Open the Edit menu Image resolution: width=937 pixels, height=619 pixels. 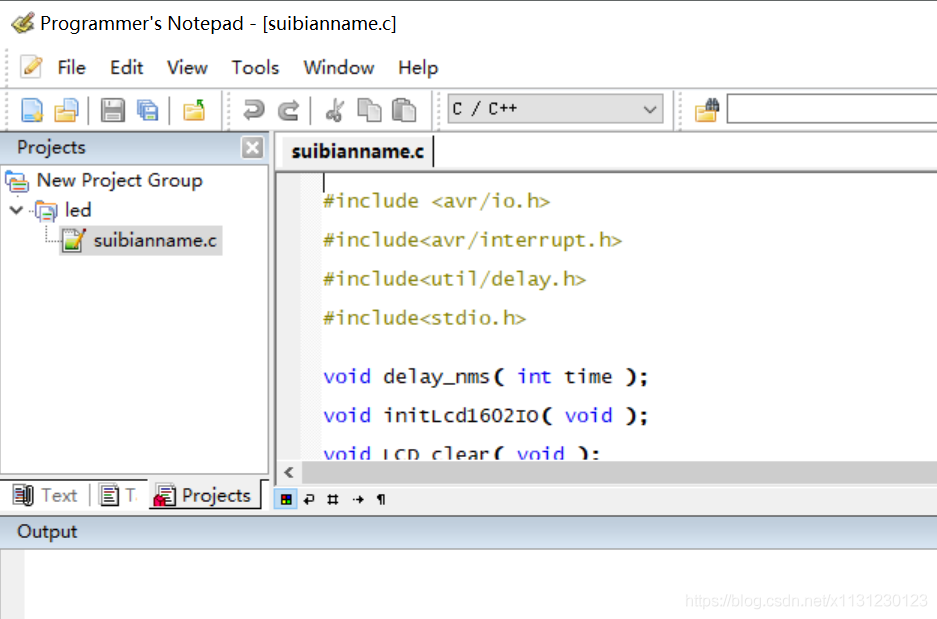coord(126,68)
